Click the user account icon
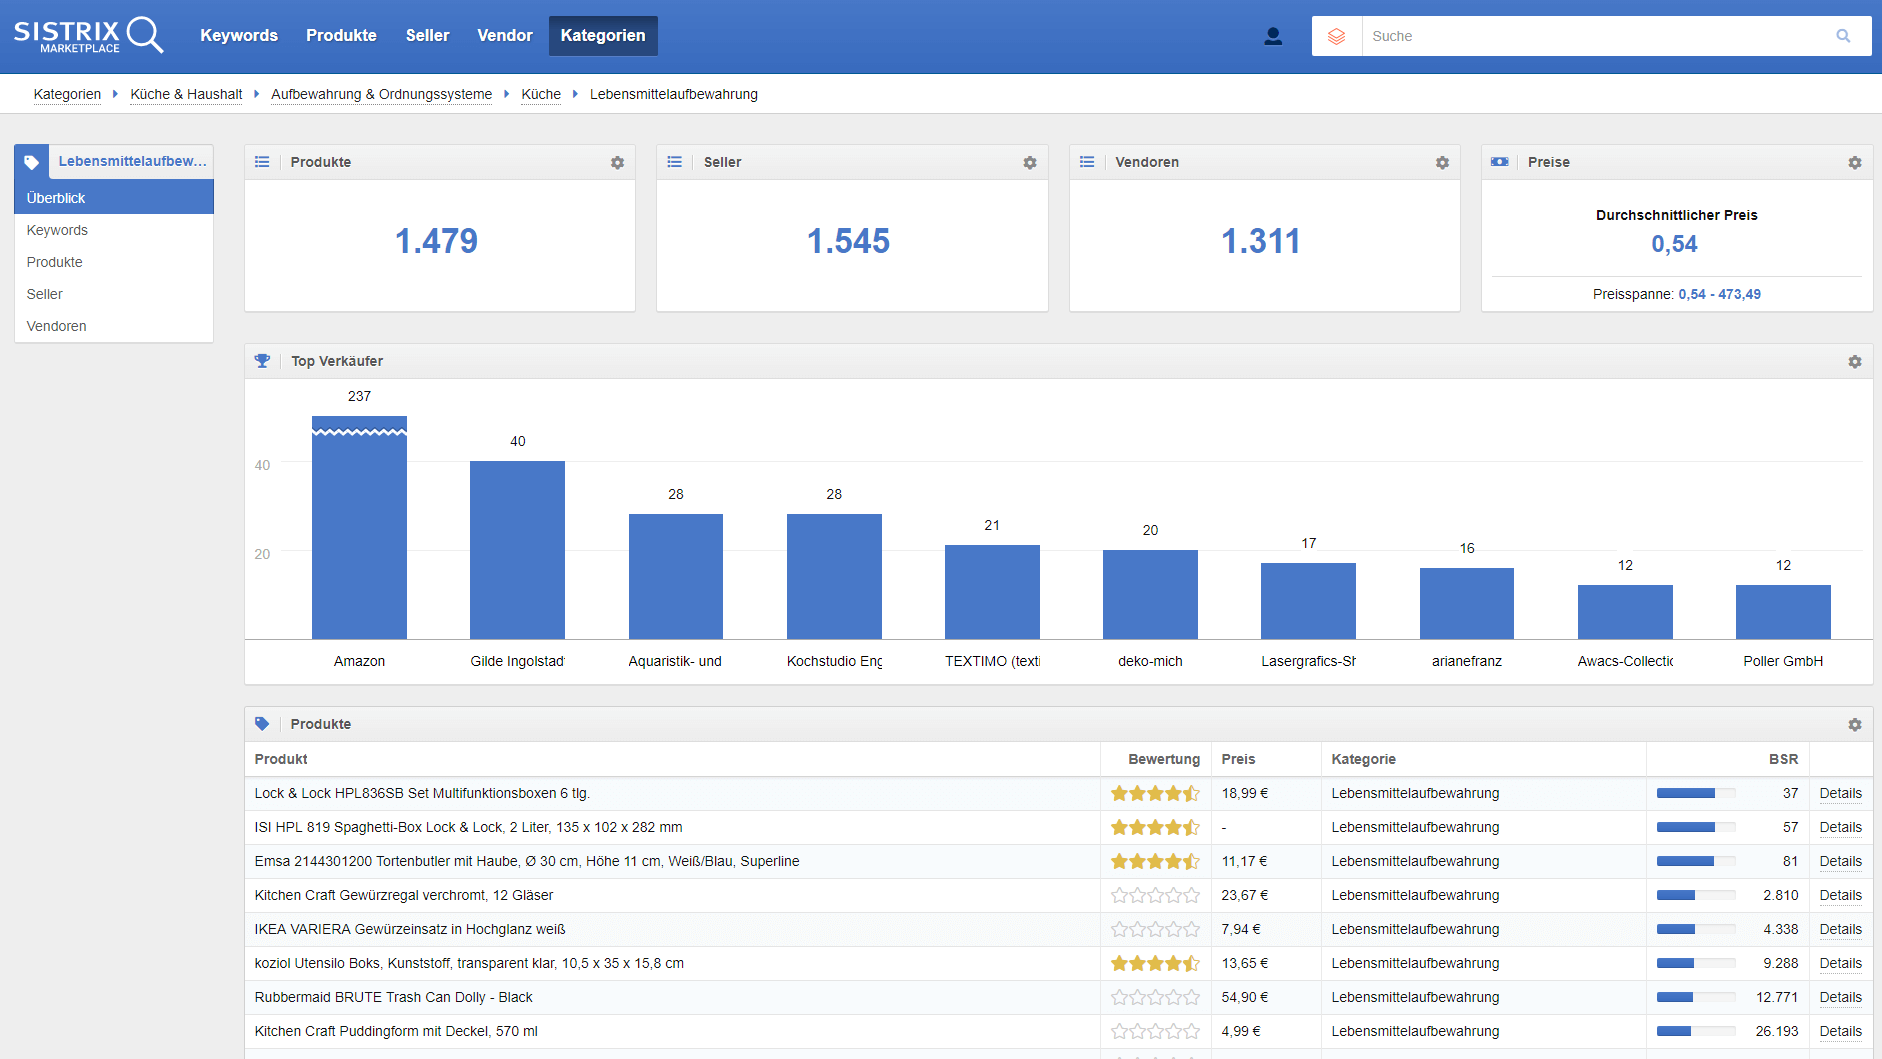1882x1059 pixels. coord(1272,36)
